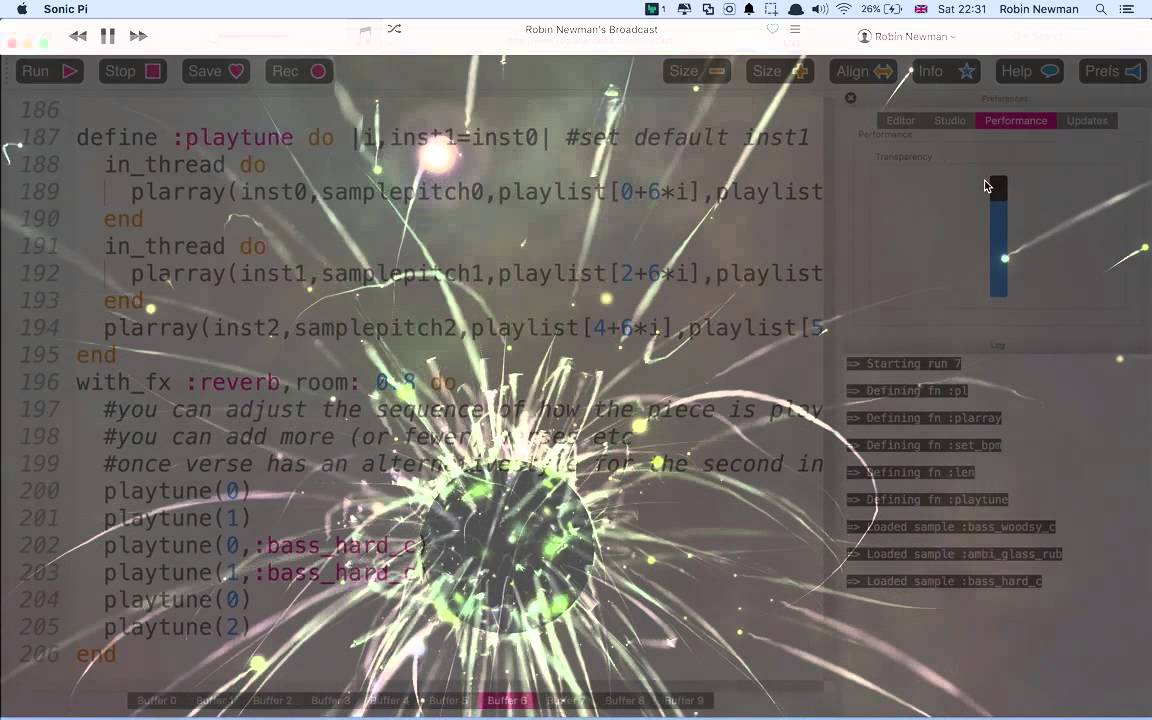The height and width of the screenshot is (720, 1152).
Task: Click 'Defining fn :plarray' log entry
Action: [924, 418]
